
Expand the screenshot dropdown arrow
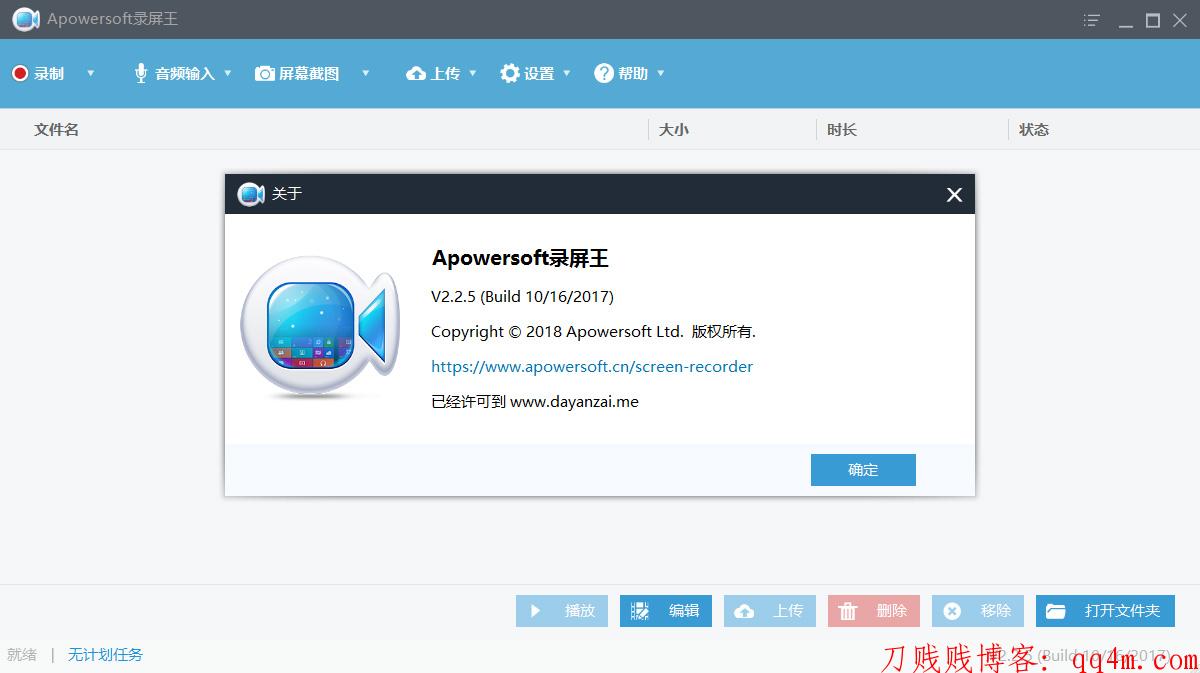365,73
